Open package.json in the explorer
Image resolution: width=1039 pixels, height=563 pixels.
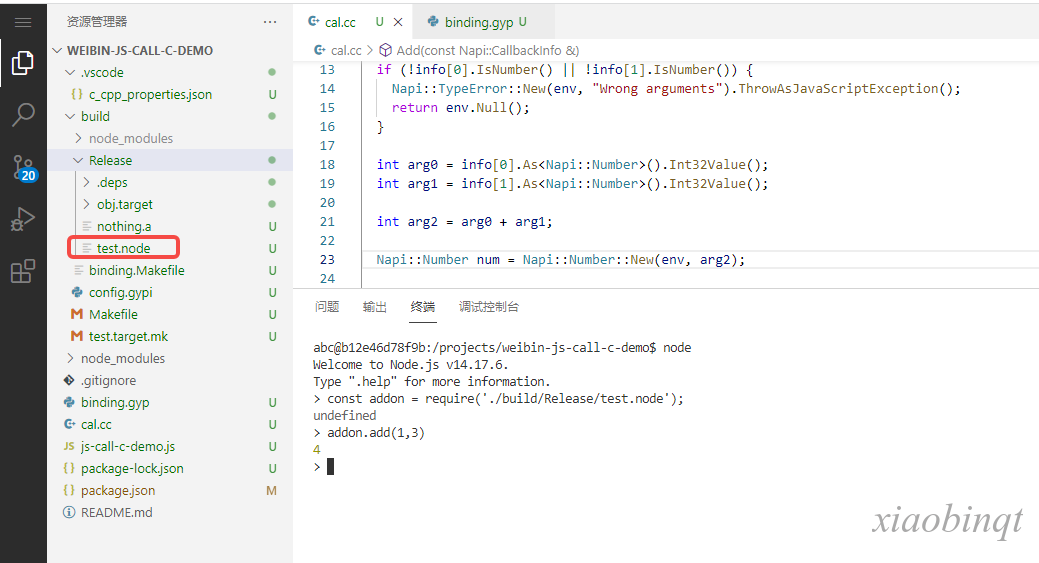click(118, 490)
